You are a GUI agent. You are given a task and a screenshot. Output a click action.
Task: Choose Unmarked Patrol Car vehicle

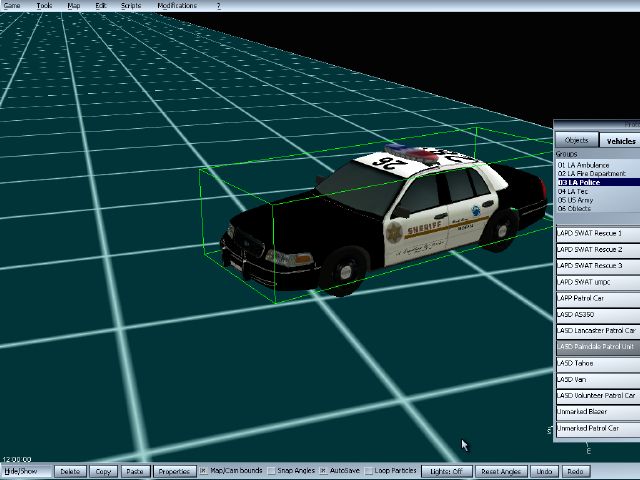pos(598,428)
